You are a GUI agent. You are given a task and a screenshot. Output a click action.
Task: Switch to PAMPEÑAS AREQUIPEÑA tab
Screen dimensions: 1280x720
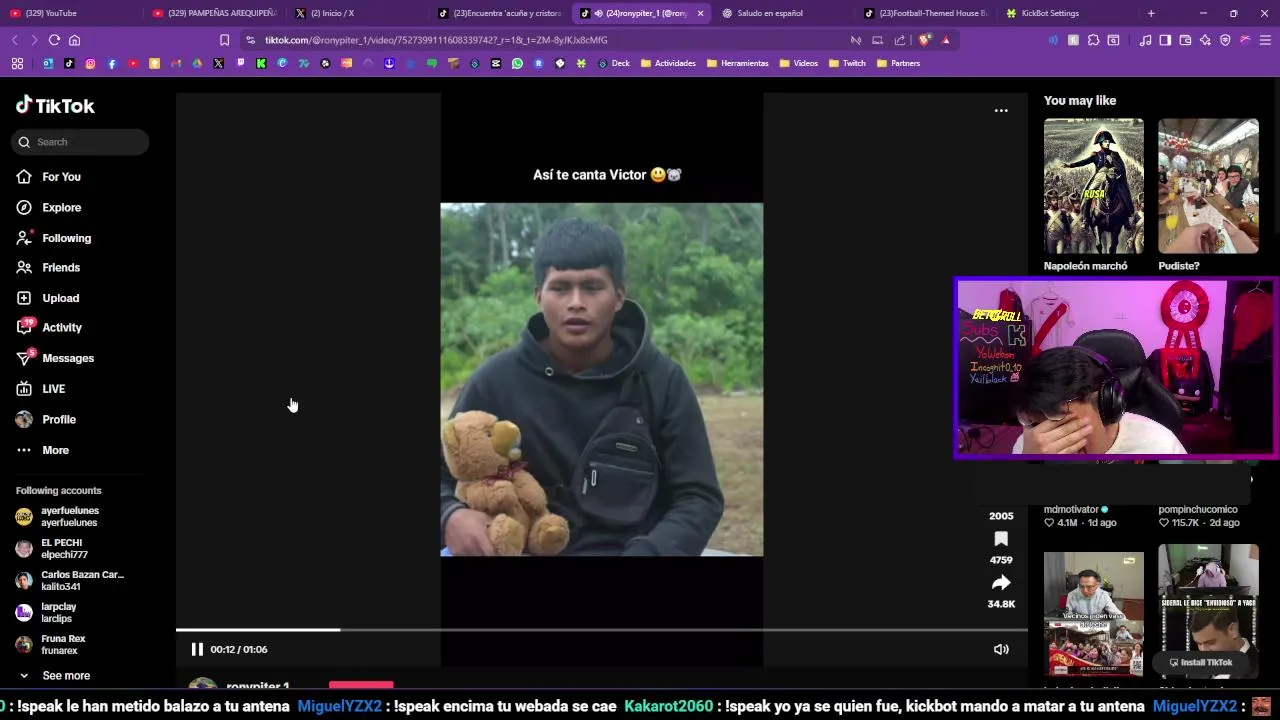[x=215, y=13]
